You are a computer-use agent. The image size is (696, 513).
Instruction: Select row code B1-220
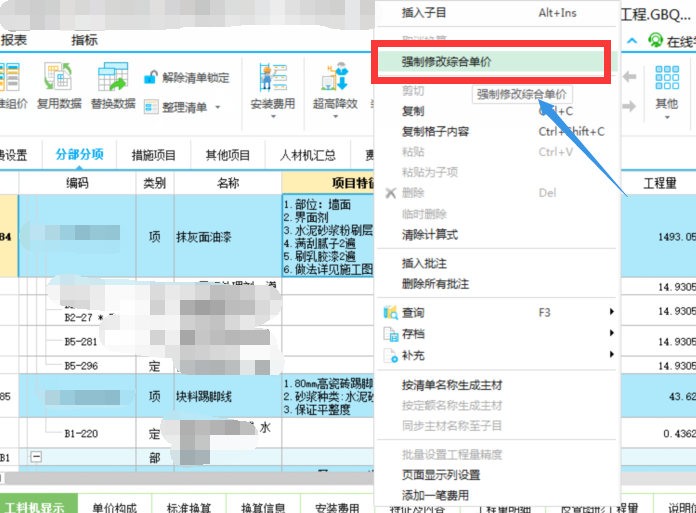click(81, 434)
